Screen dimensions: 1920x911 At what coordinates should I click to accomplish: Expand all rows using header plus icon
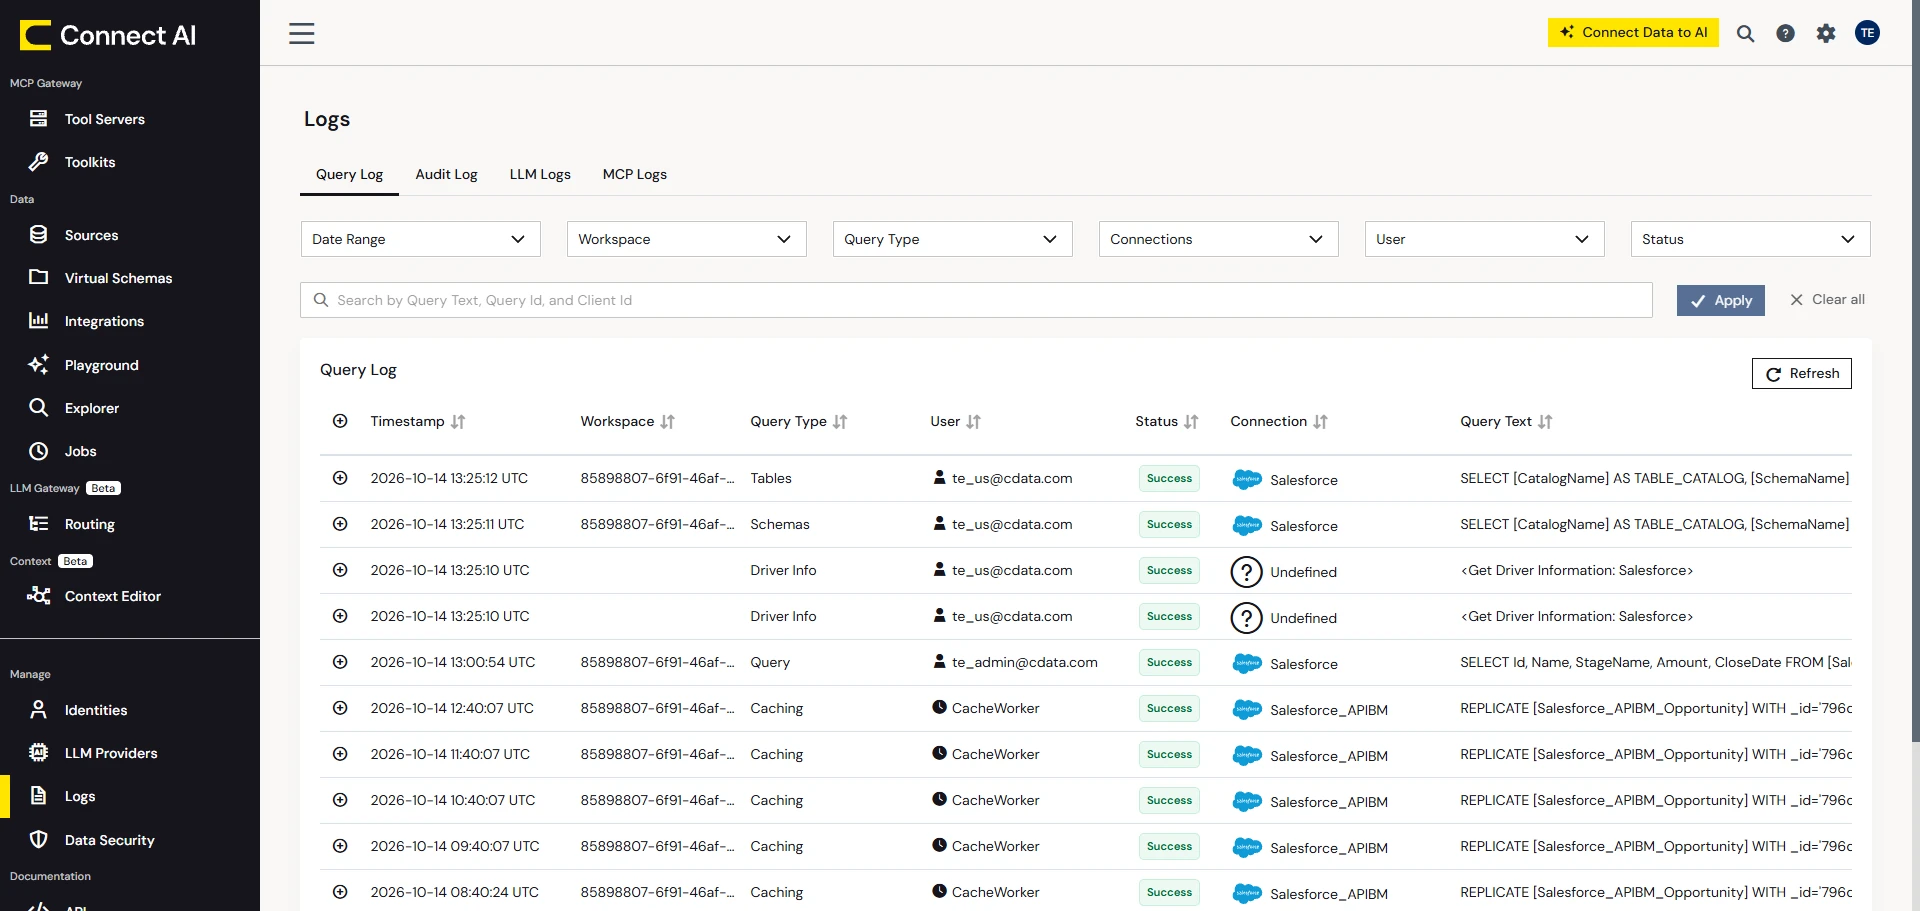click(x=340, y=421)
